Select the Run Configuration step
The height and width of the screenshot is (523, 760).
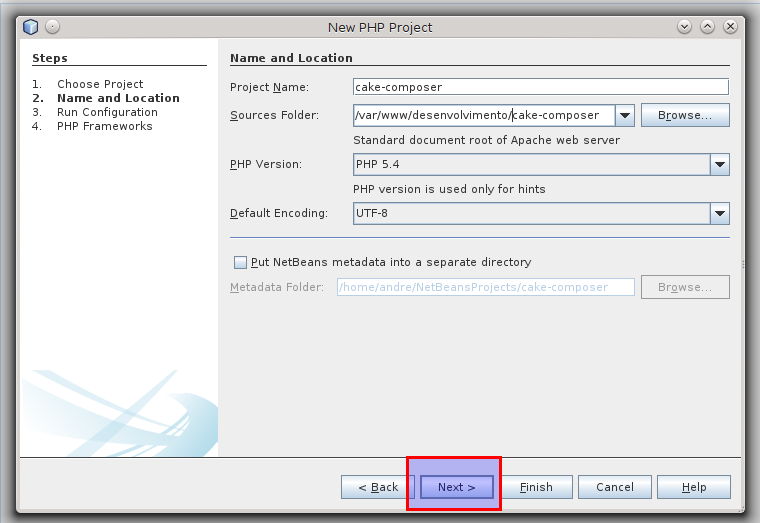107,112
